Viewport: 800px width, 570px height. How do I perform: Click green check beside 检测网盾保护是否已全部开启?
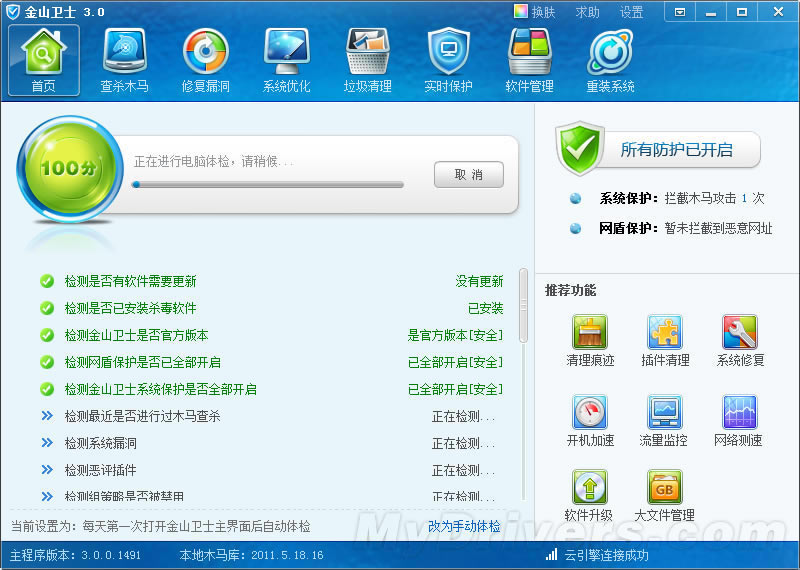[x=47, y=362]
